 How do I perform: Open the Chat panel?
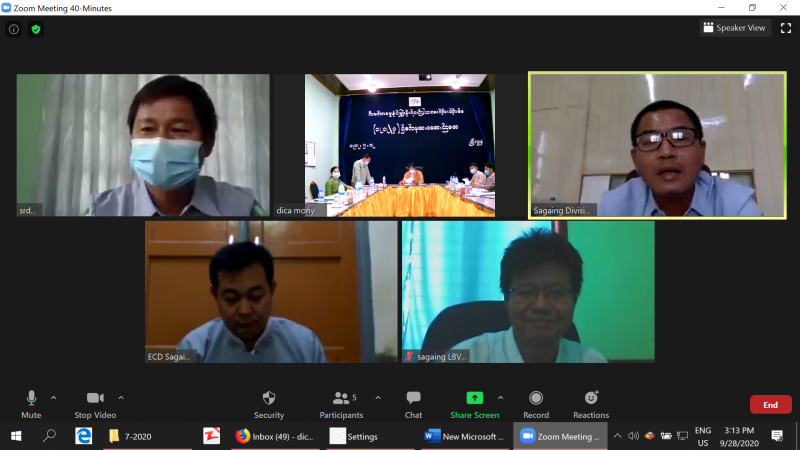[413, 402]
